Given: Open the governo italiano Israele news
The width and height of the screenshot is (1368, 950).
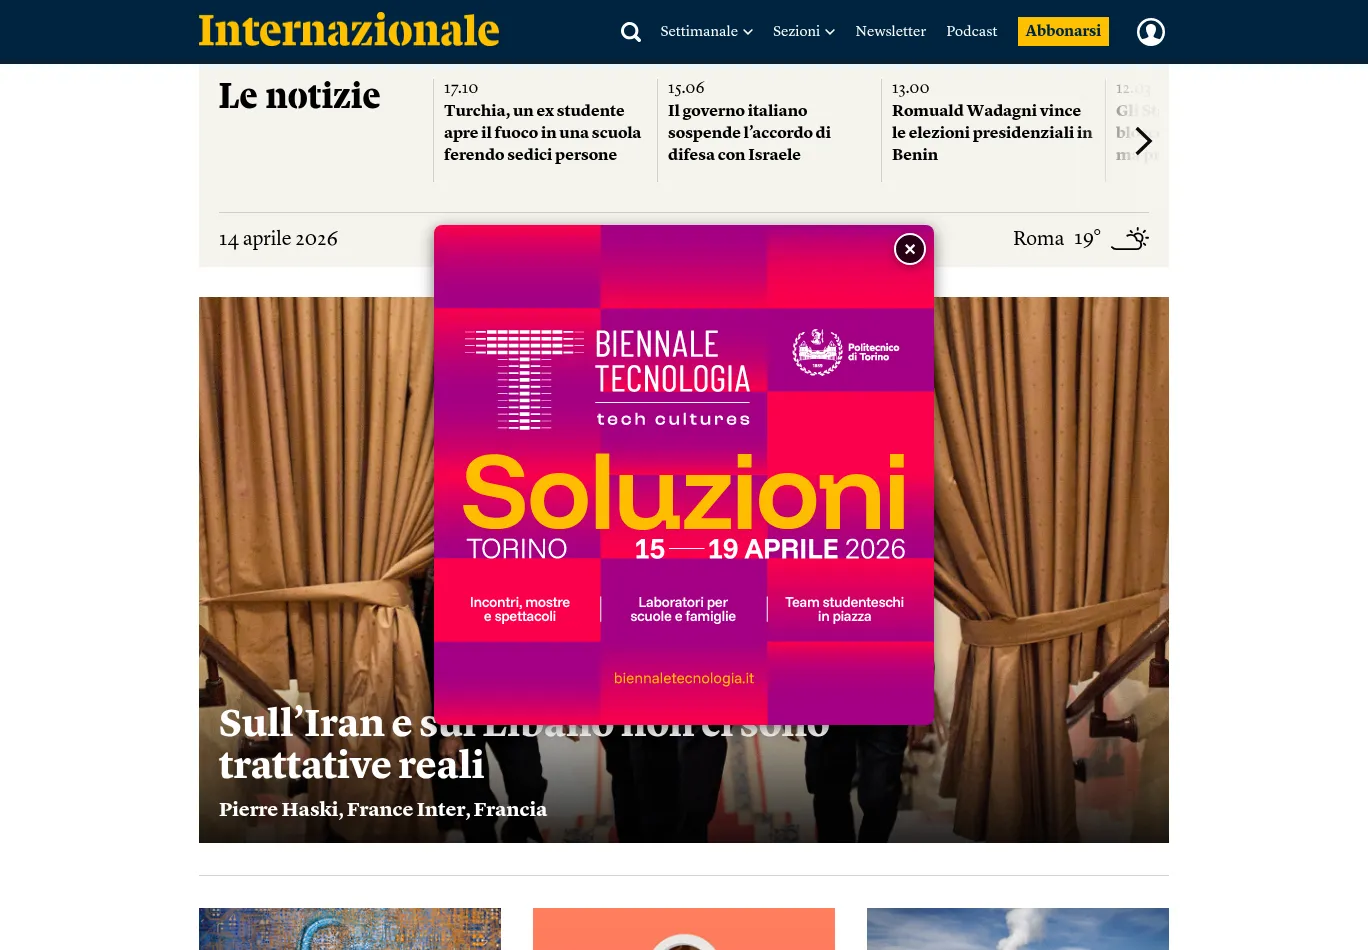Looking at the screenshot, I should [750, 132].
